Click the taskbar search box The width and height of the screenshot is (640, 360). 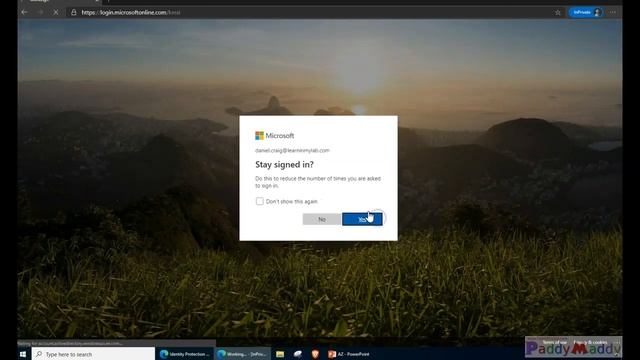click(x=93, y=354)
